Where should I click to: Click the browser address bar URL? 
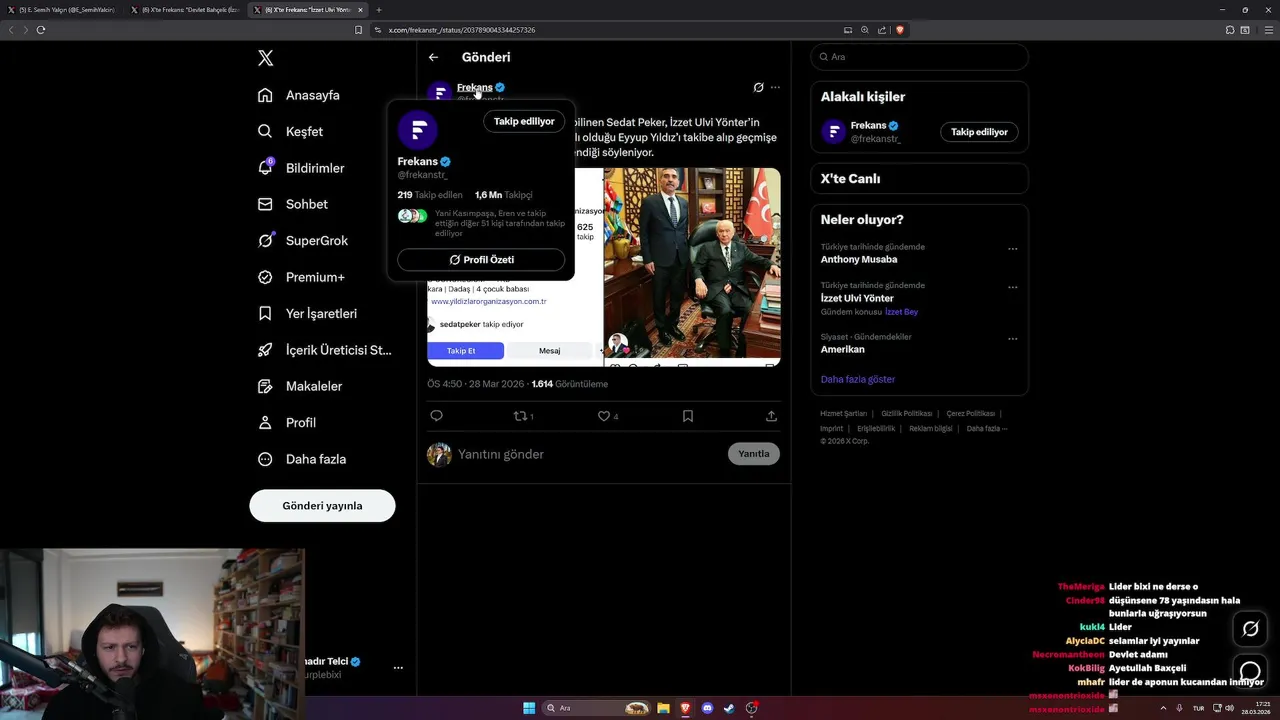[461, 30]
